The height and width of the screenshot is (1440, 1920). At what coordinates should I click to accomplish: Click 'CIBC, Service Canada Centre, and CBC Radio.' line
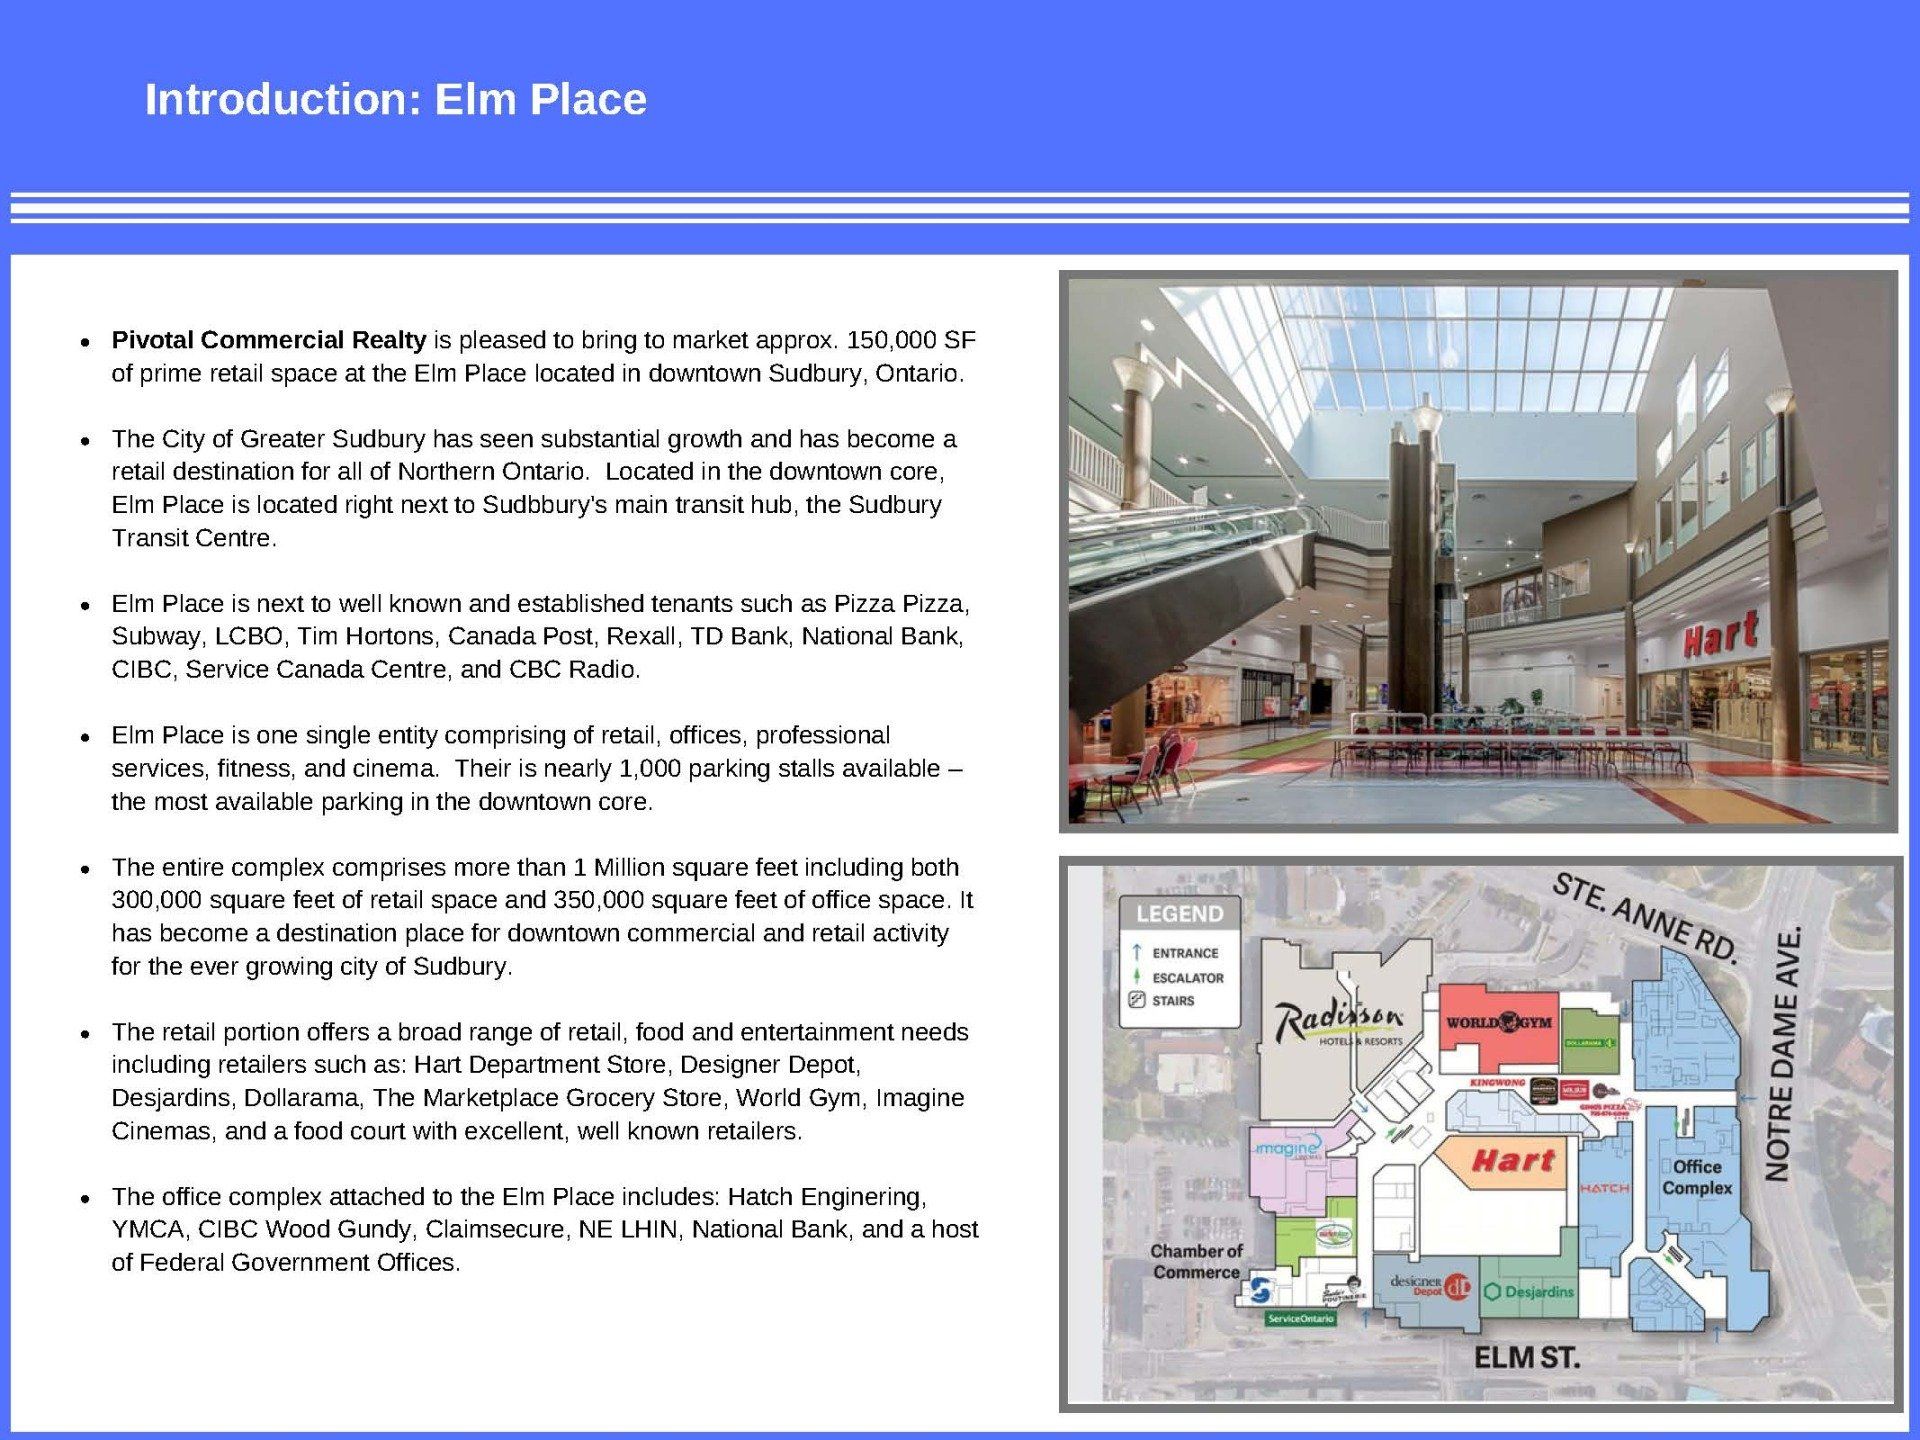(376, 670)
